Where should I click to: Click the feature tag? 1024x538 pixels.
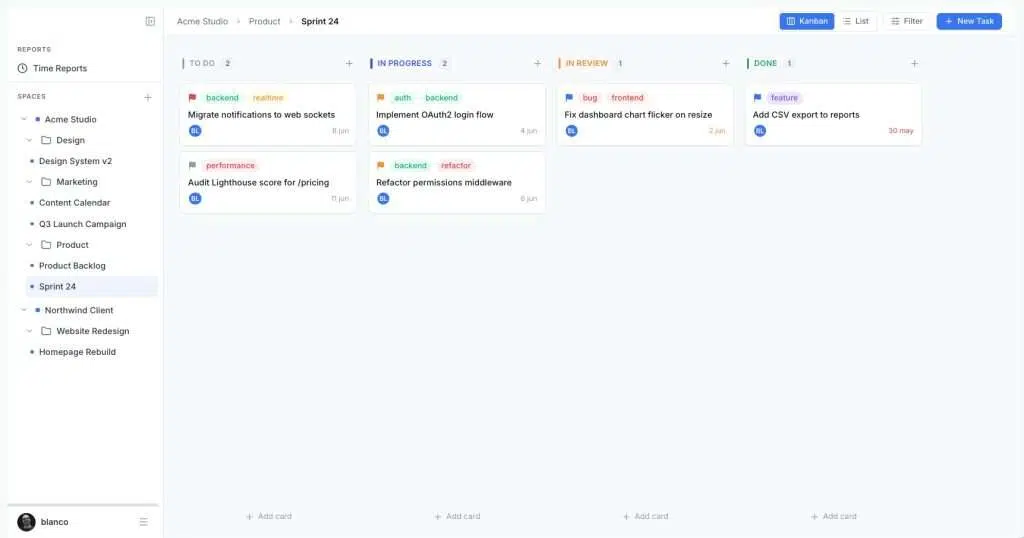click(x=784, y=98)
